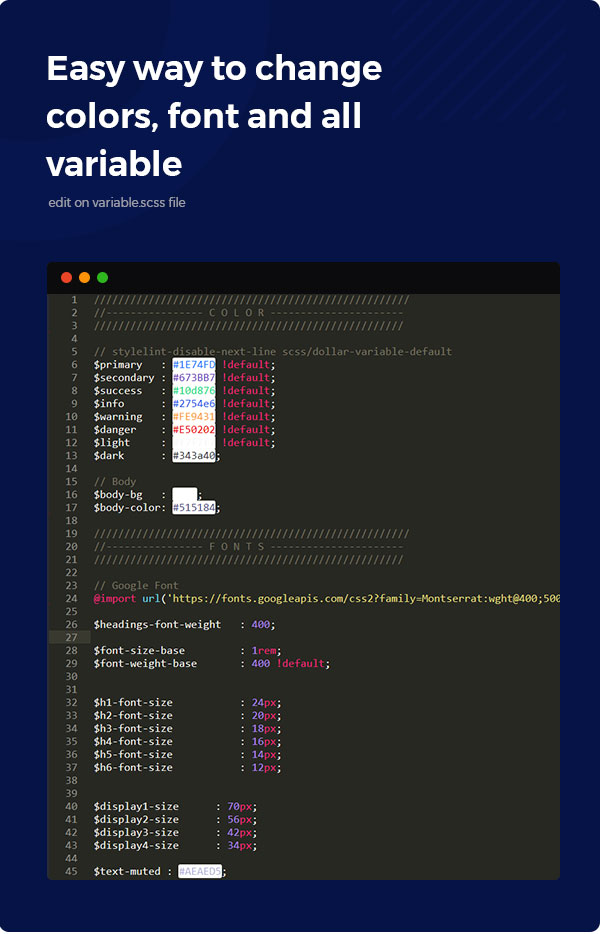Click the orange minimize dot in editor window

click(x=85, y=278)
